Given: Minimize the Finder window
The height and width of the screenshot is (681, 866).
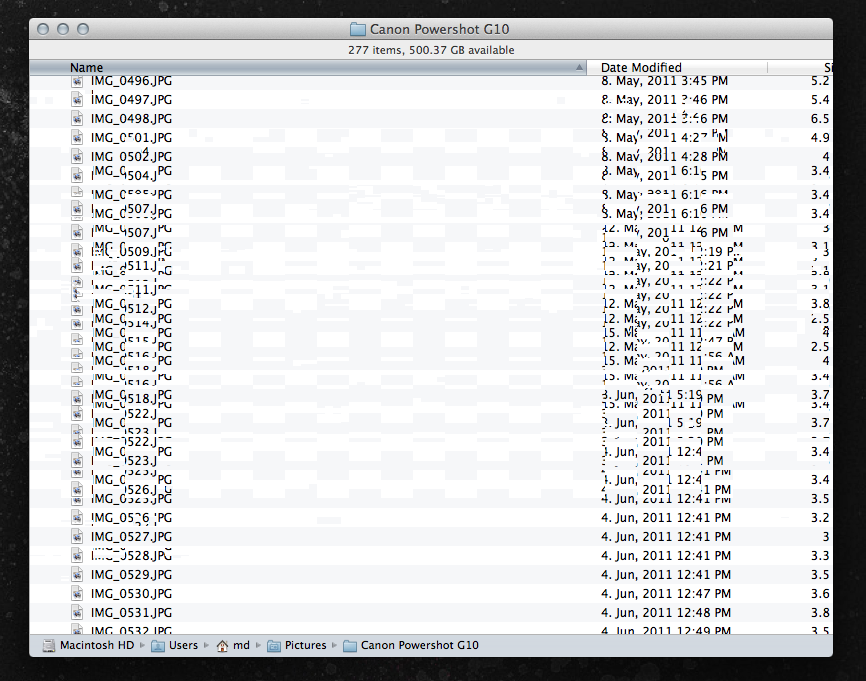Looking at the screenshot, I should [63, 29].
